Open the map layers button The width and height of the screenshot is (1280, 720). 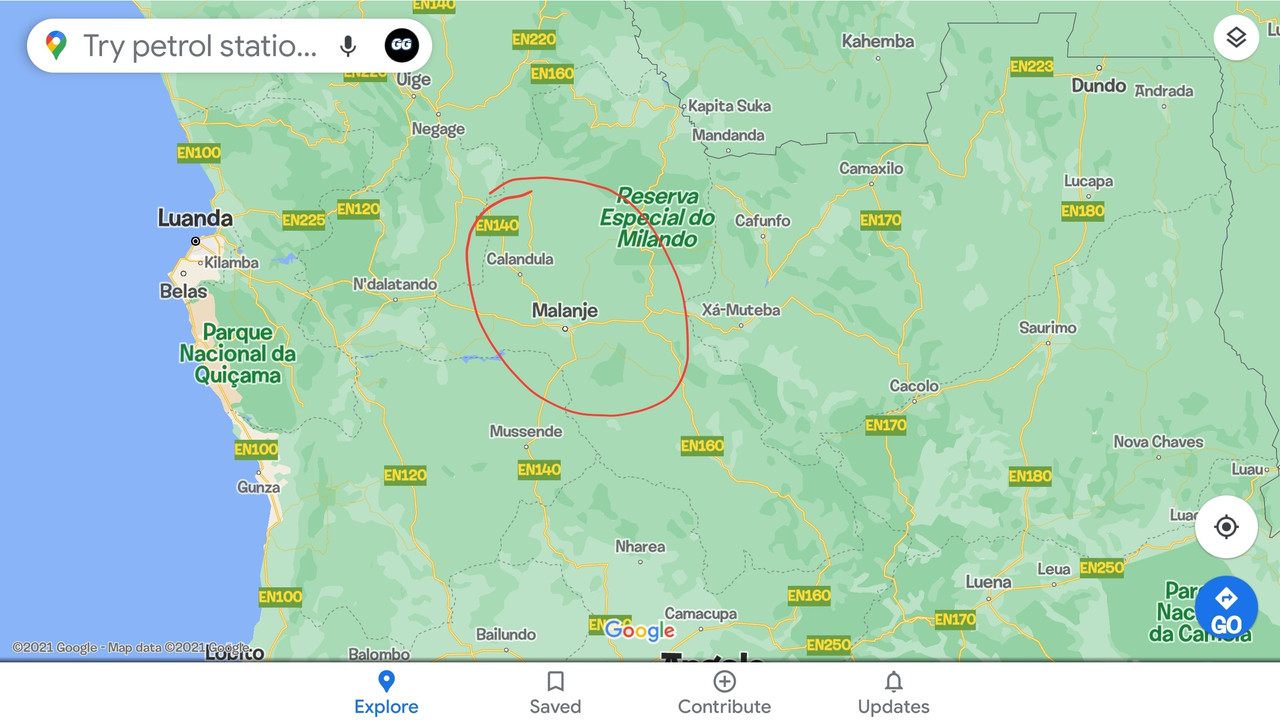click(x=1236, y=38)
